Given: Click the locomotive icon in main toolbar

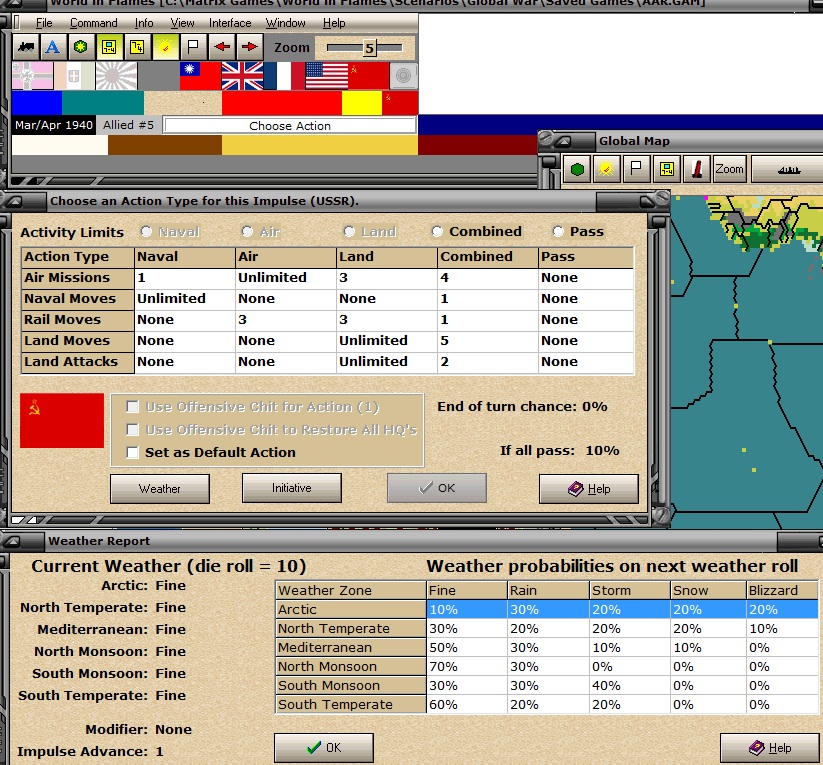Looking at the screenshot, I should coord(26,47).
